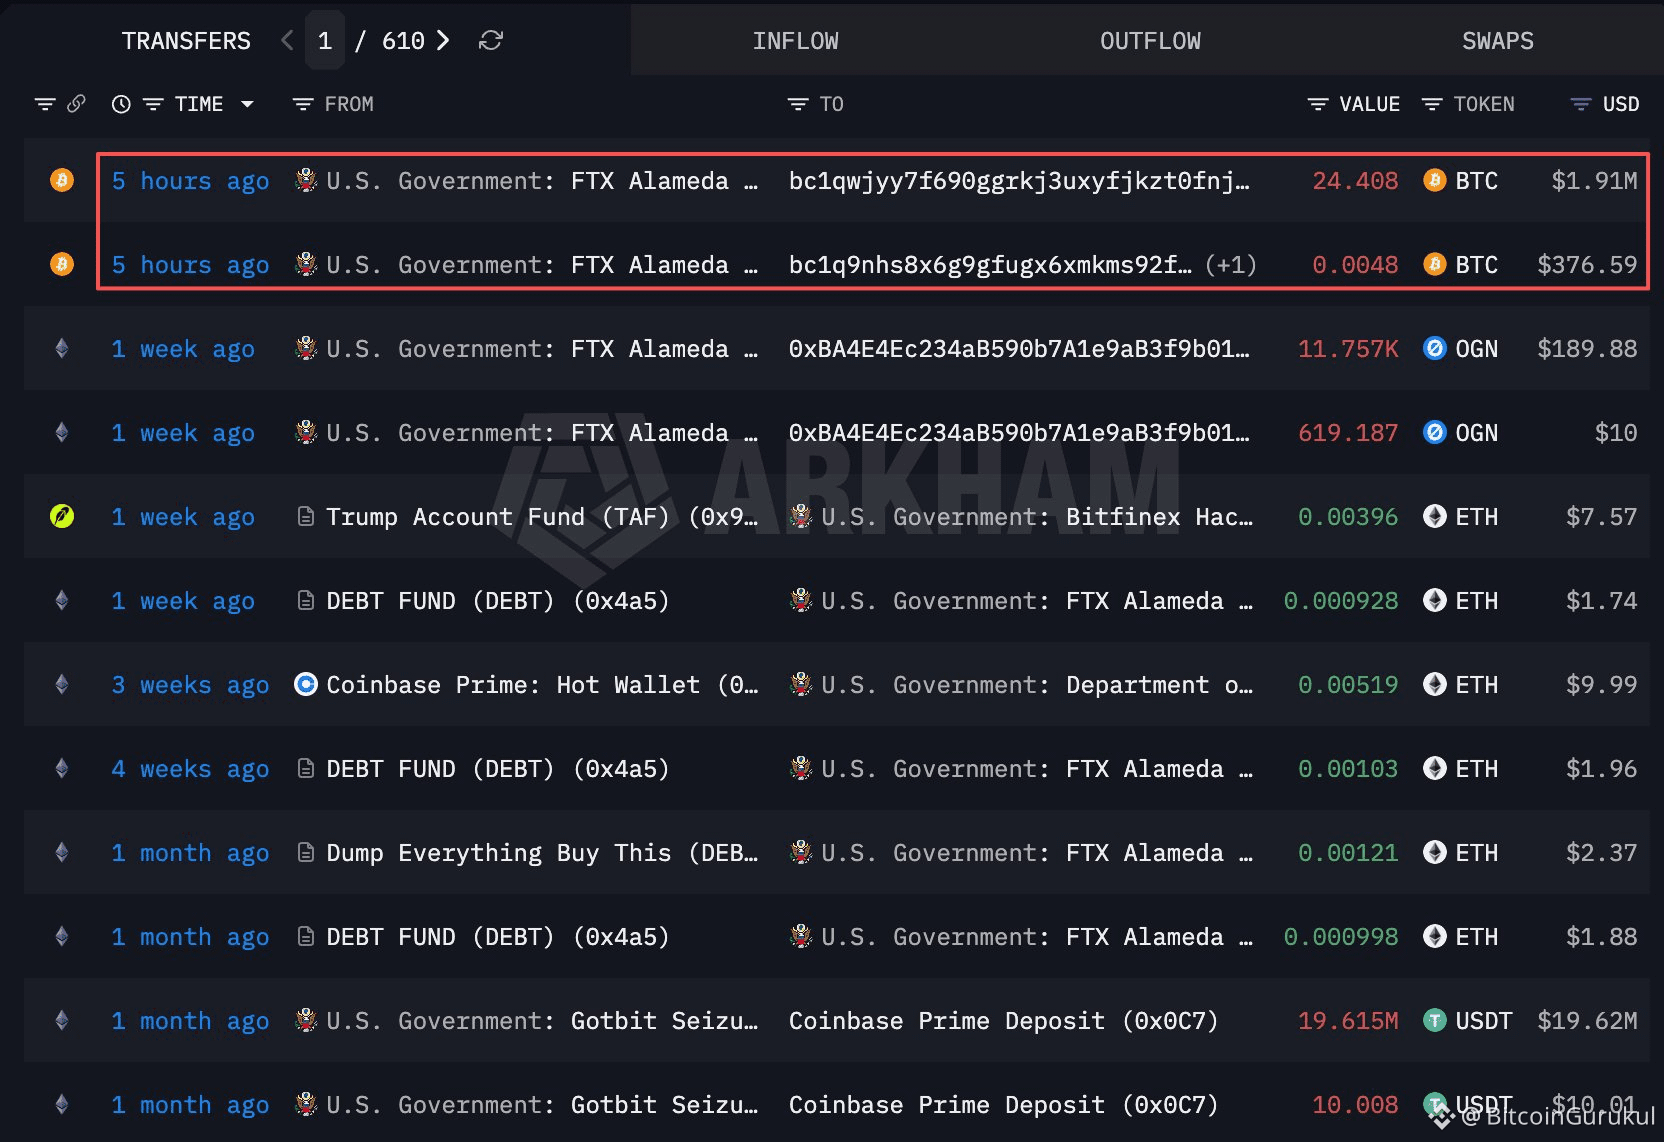Click the yellow chain icon on the Trump Account Fund row
The image size is (1664, 1142).
click(62, 516)
